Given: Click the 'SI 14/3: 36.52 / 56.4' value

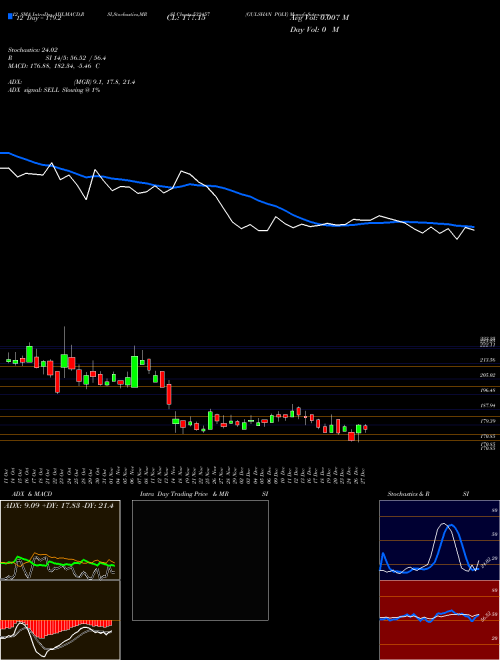Looking at the screenshot, I should pyautogui.click(x=76, y=58).
